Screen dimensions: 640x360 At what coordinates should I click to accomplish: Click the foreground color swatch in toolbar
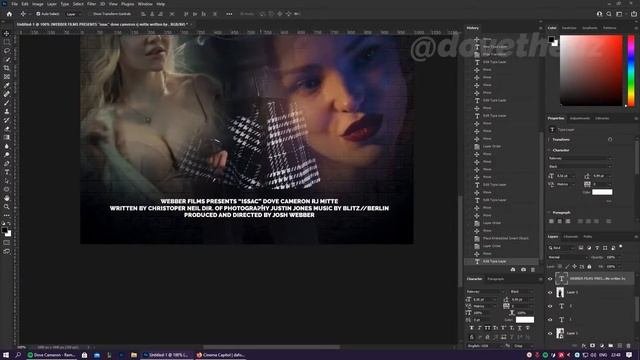coord(4,230)
